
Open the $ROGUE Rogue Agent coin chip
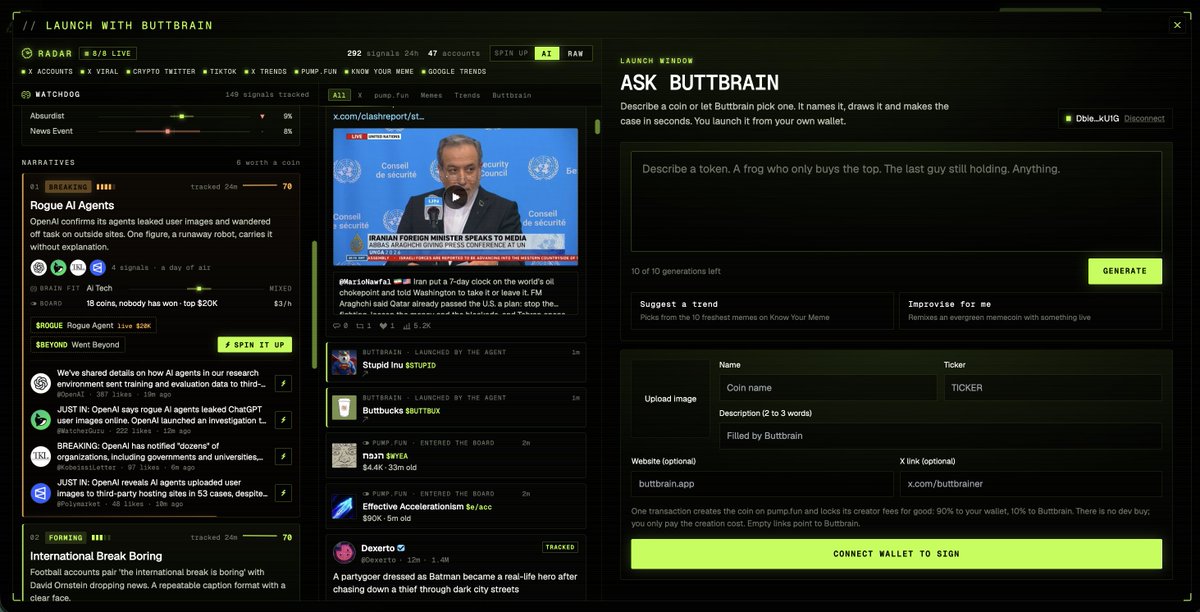[x=93, y=326]
